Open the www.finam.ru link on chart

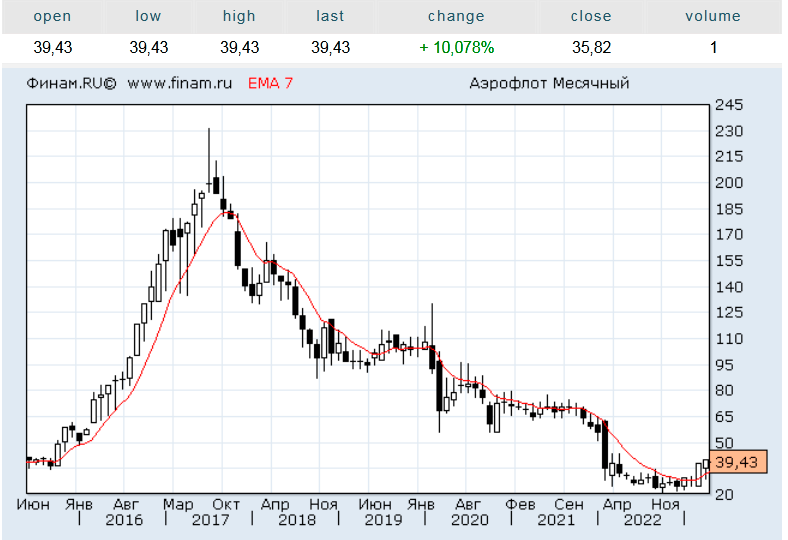pos(180,84)
